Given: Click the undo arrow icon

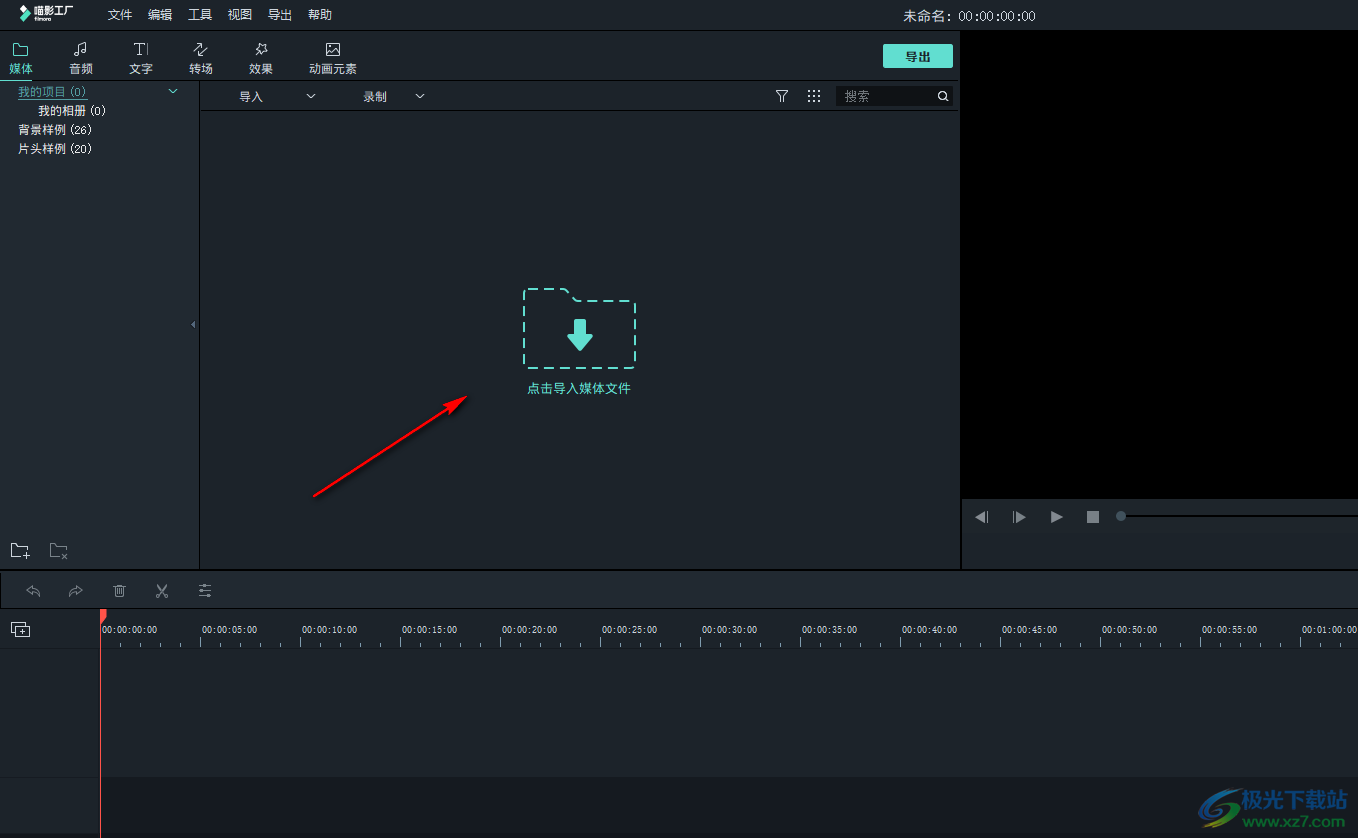Looking at the screenshot, I should [33, 591].
